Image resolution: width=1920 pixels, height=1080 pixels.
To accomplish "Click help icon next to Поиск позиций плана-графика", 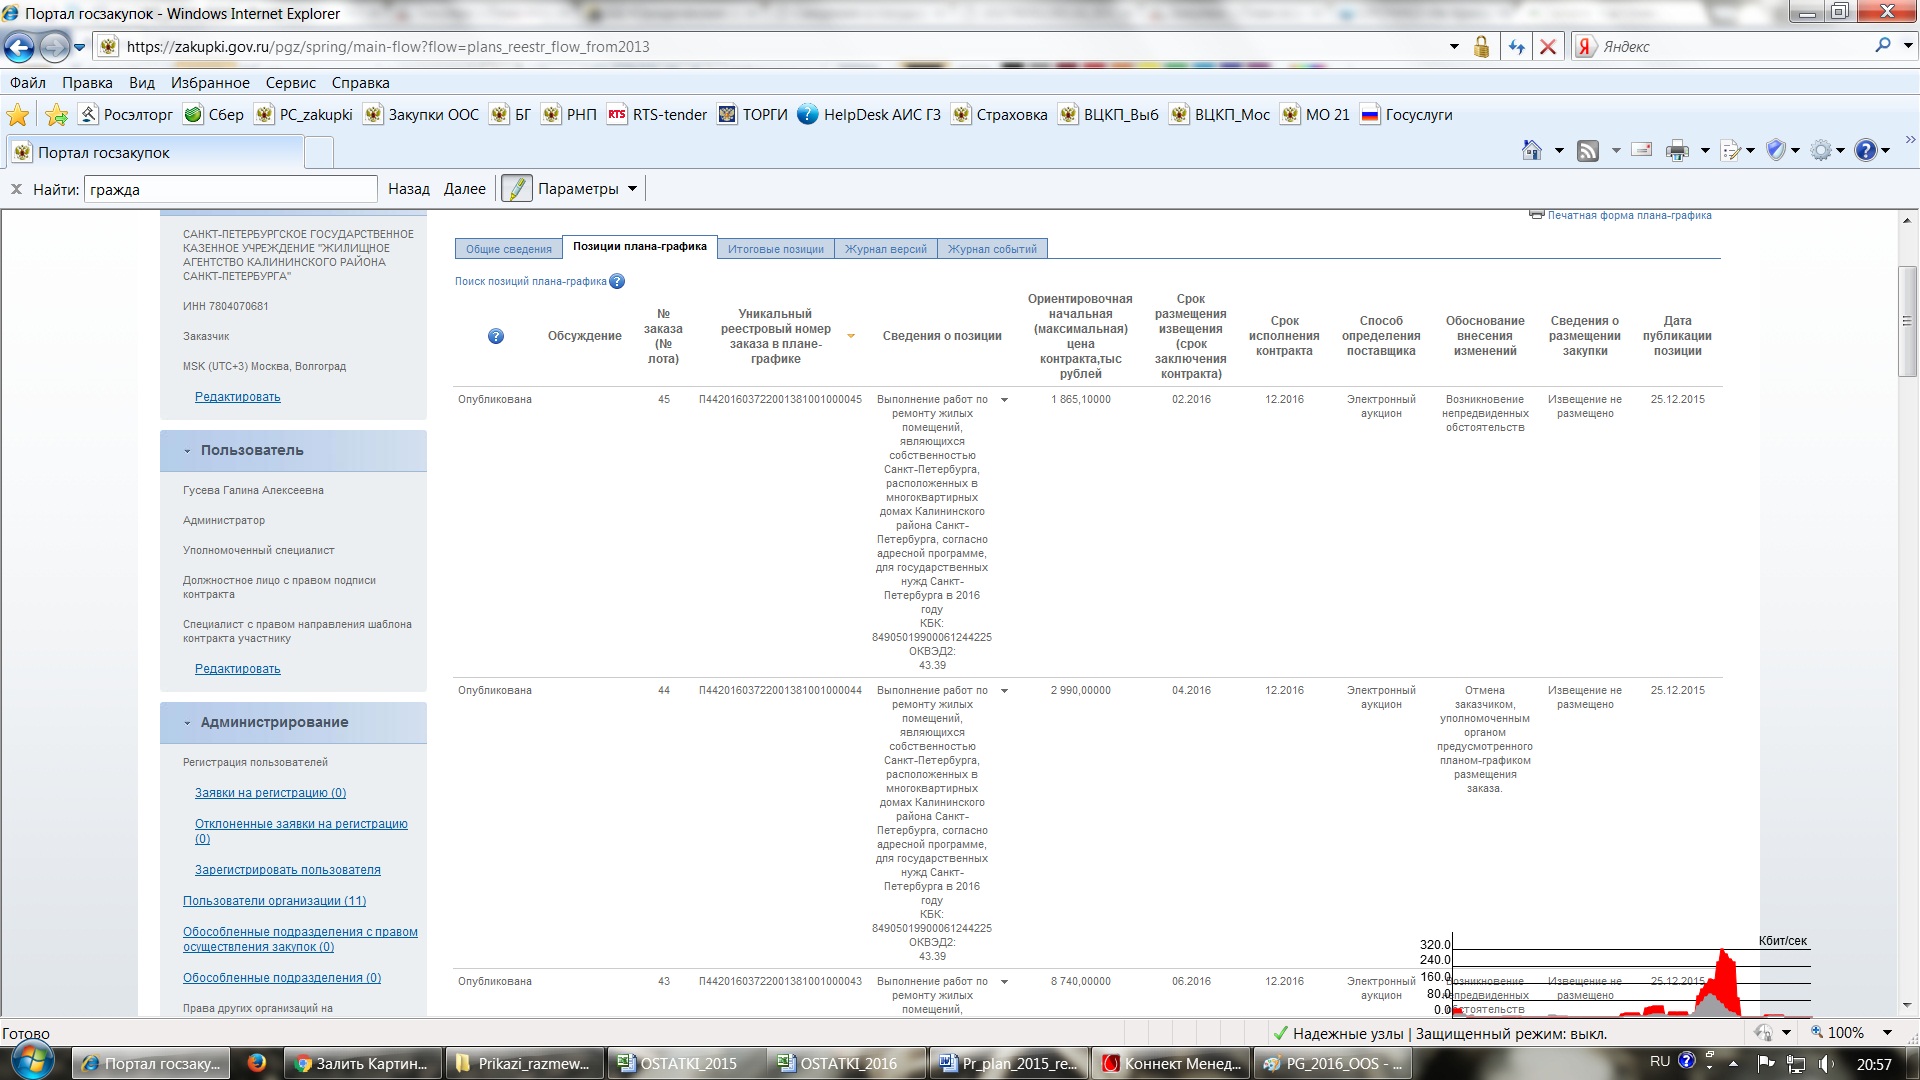I will coord(617,281).
